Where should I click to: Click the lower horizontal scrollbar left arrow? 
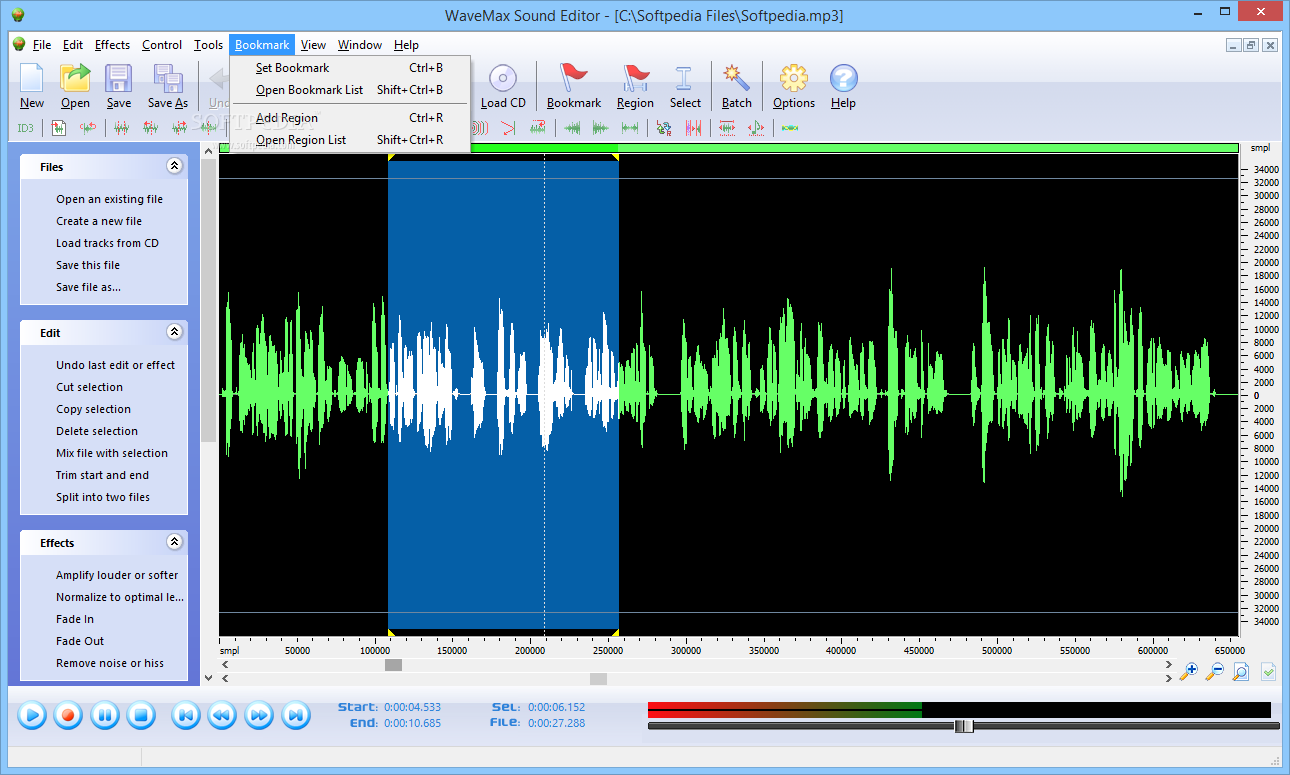click(x=226, y=679)
